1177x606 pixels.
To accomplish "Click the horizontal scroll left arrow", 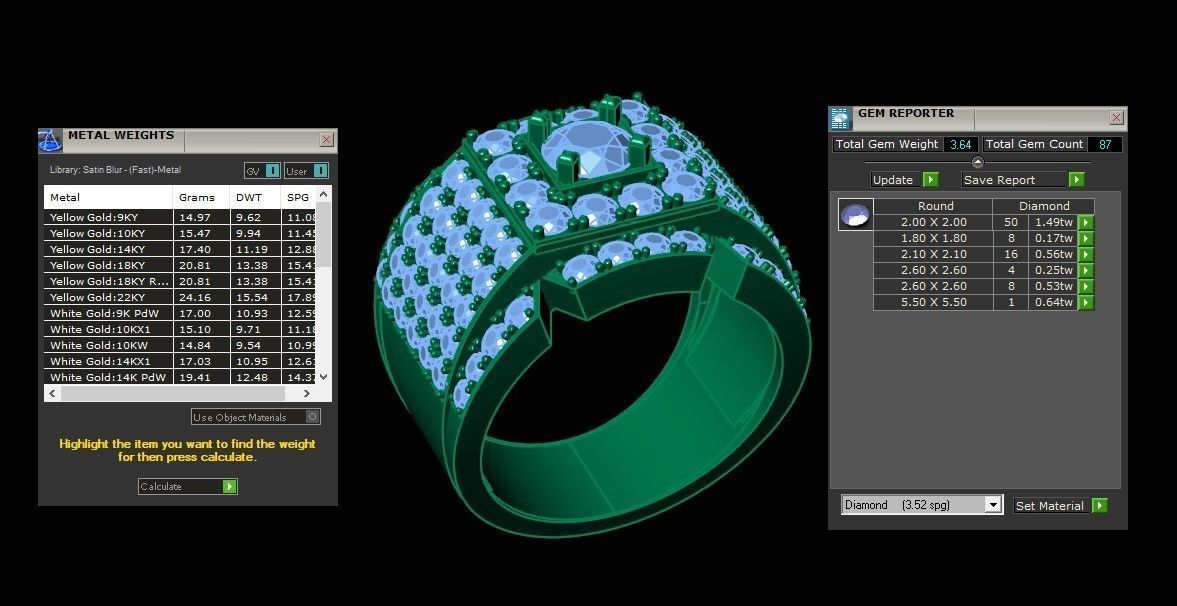I will tap(52, 393).
